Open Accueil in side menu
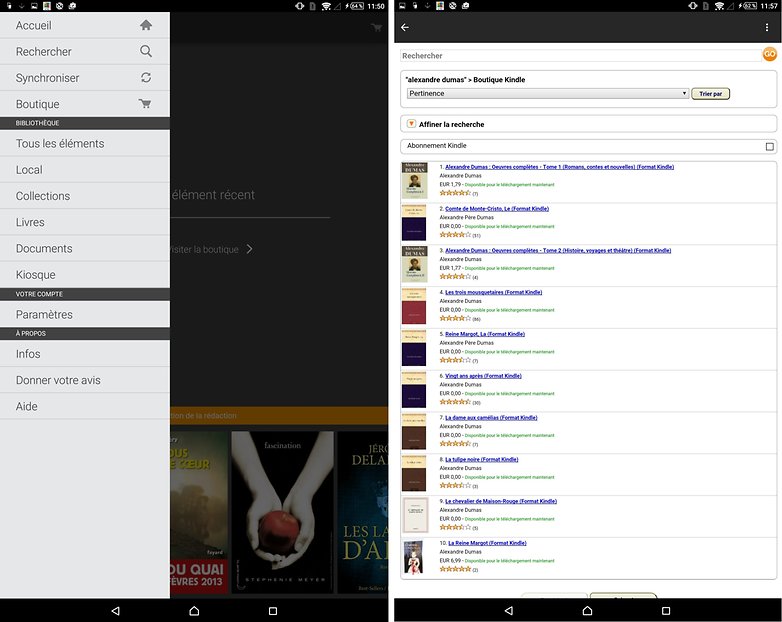This screenshot has width=782, height=622. pos(85,25)
